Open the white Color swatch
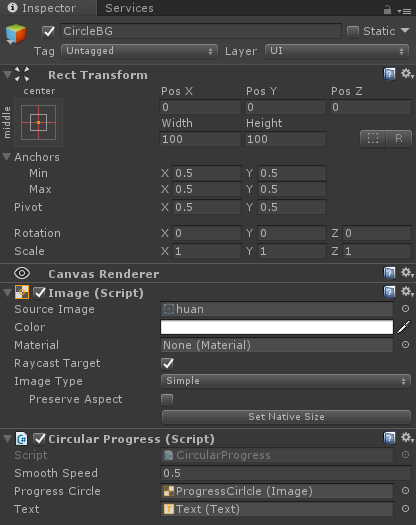The width and height of the screenshot is (416, 525). click(x=277, y=327)
